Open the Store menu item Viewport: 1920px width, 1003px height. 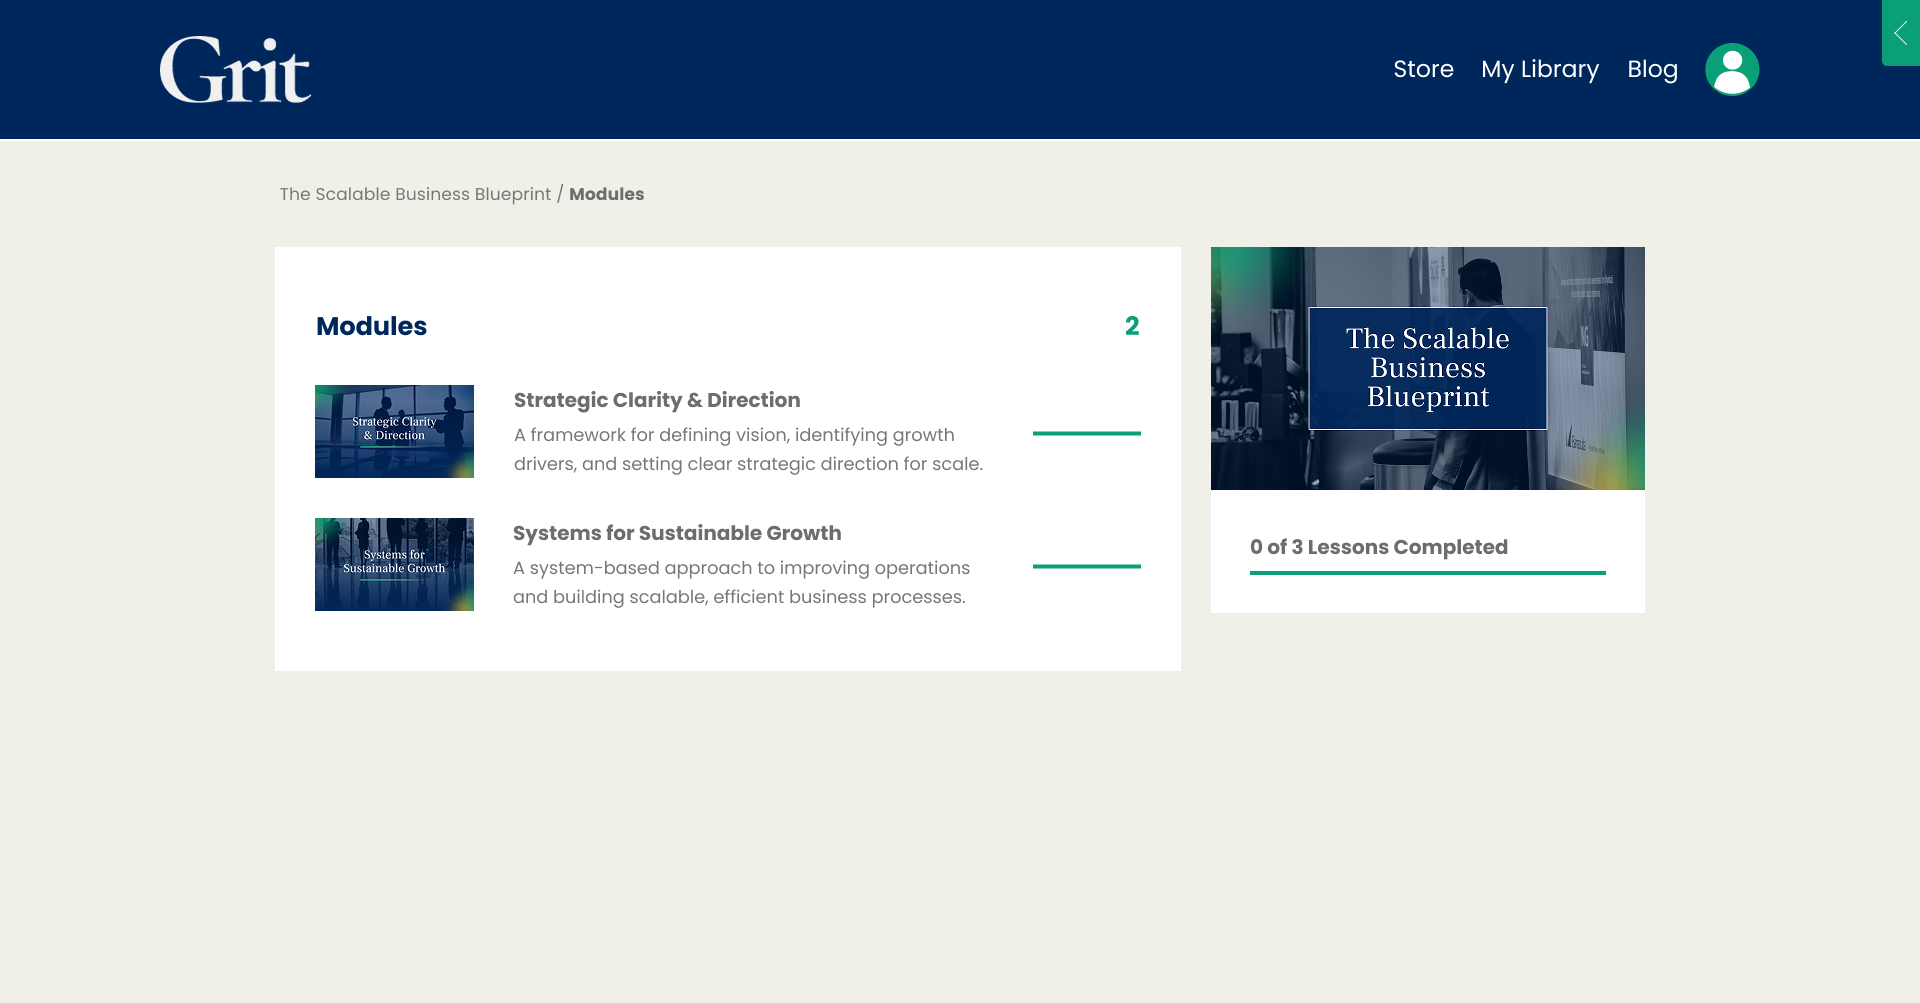click(1423, 69)
